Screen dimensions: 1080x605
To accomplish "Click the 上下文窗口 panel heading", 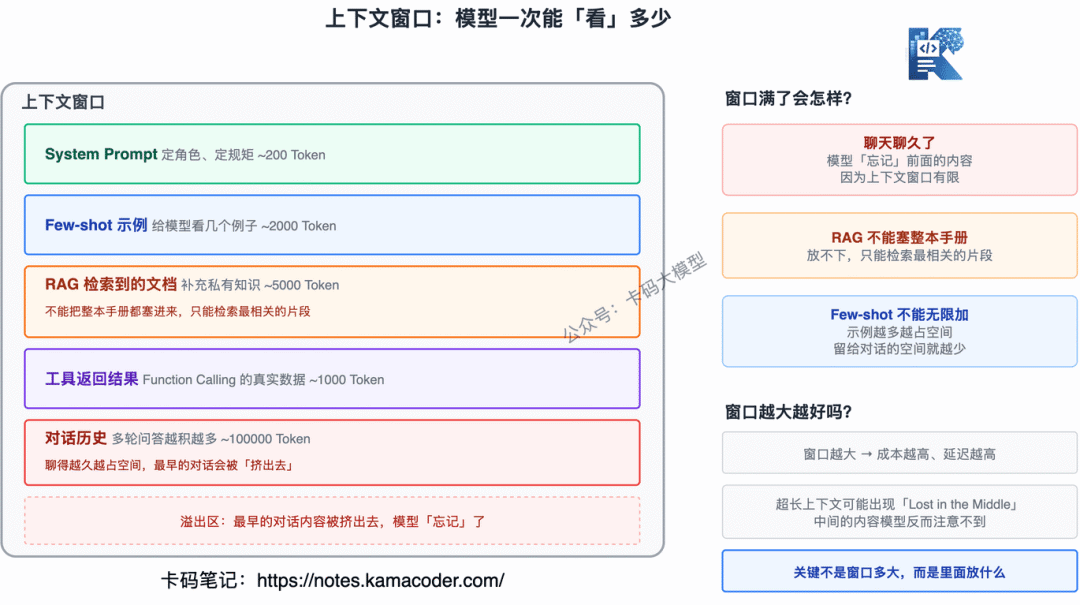I will (x=63, y=103).
